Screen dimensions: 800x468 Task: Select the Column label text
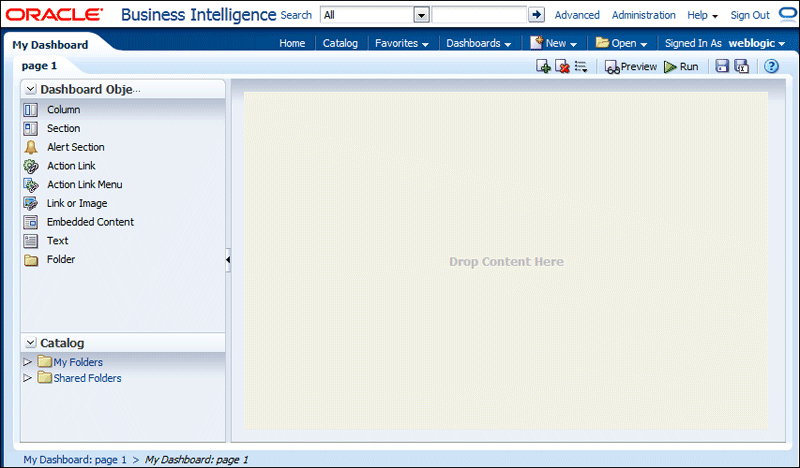64,110
